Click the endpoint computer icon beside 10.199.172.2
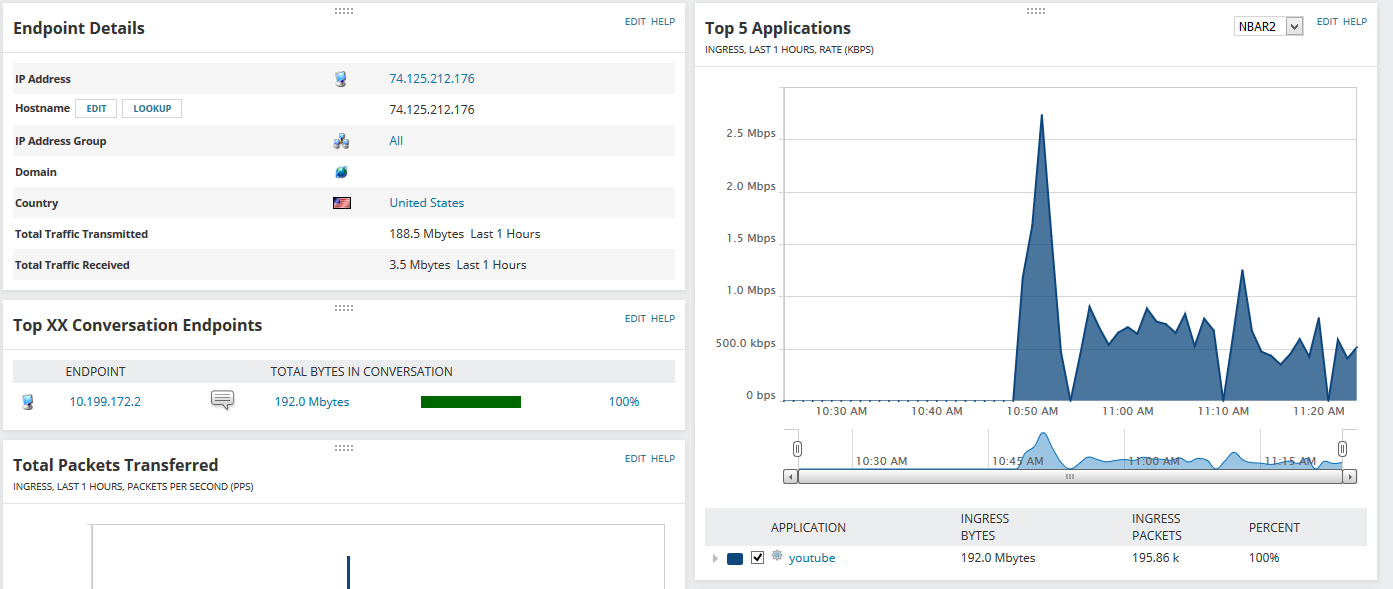 (x=28, y=402)
